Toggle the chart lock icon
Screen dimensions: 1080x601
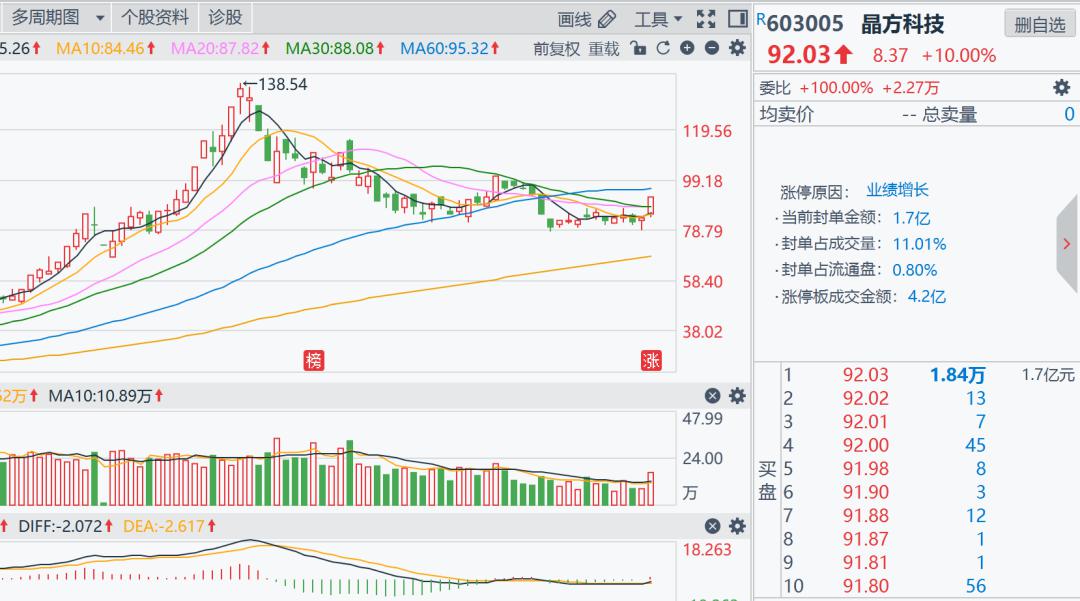pos(638,48)
